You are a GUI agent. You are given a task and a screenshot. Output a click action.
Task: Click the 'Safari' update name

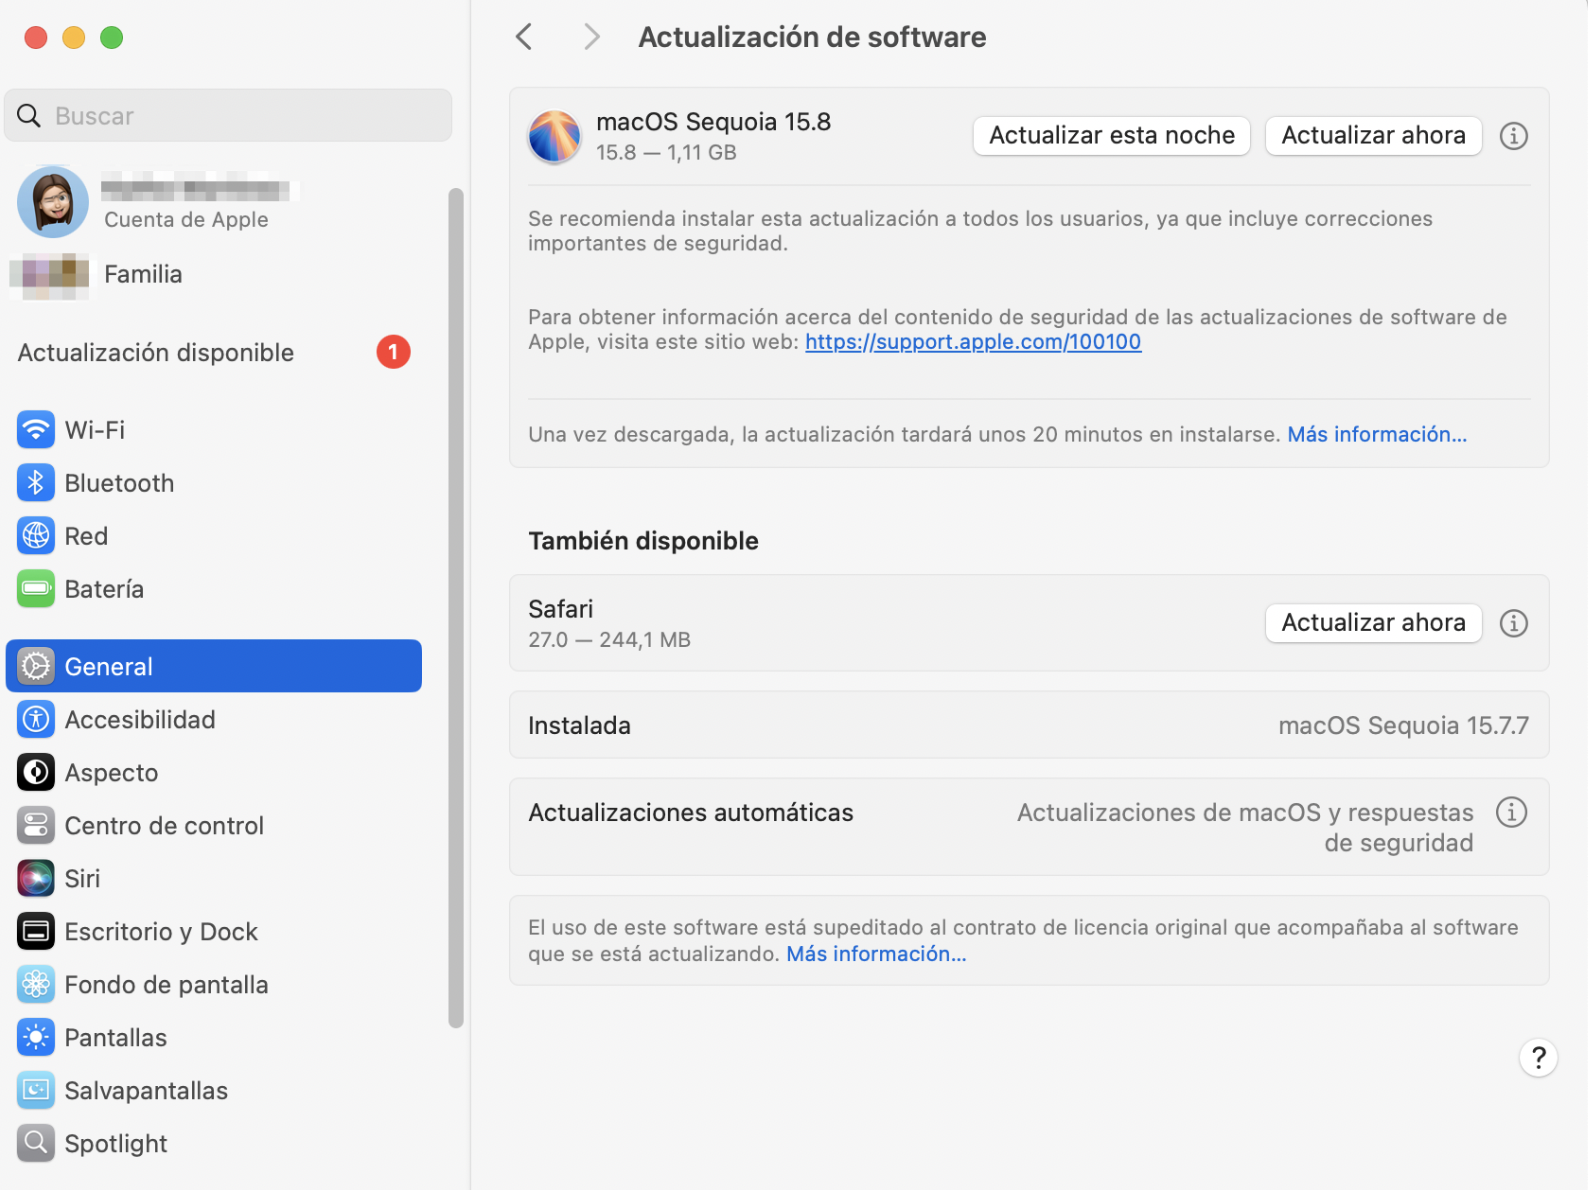click(x=560, y=608)
